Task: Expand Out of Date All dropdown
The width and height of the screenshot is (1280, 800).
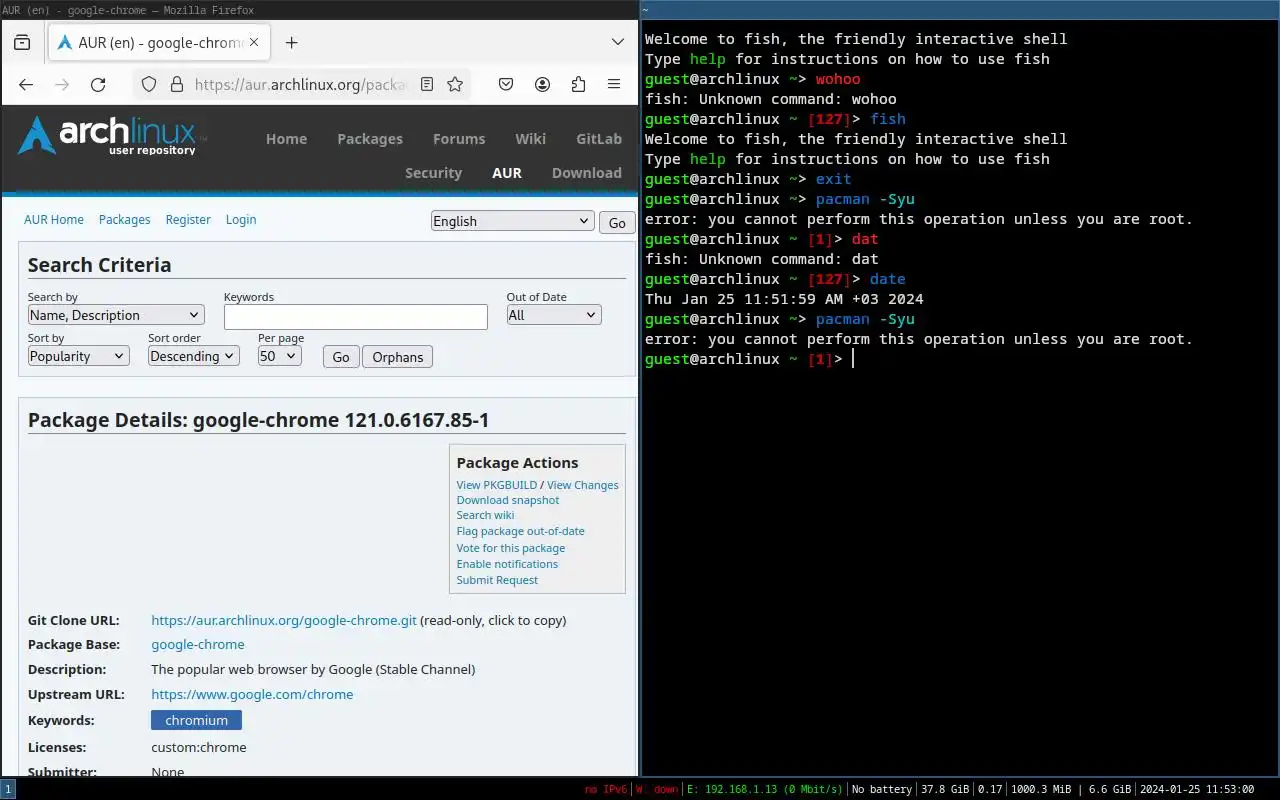Action: coord(554,315)
